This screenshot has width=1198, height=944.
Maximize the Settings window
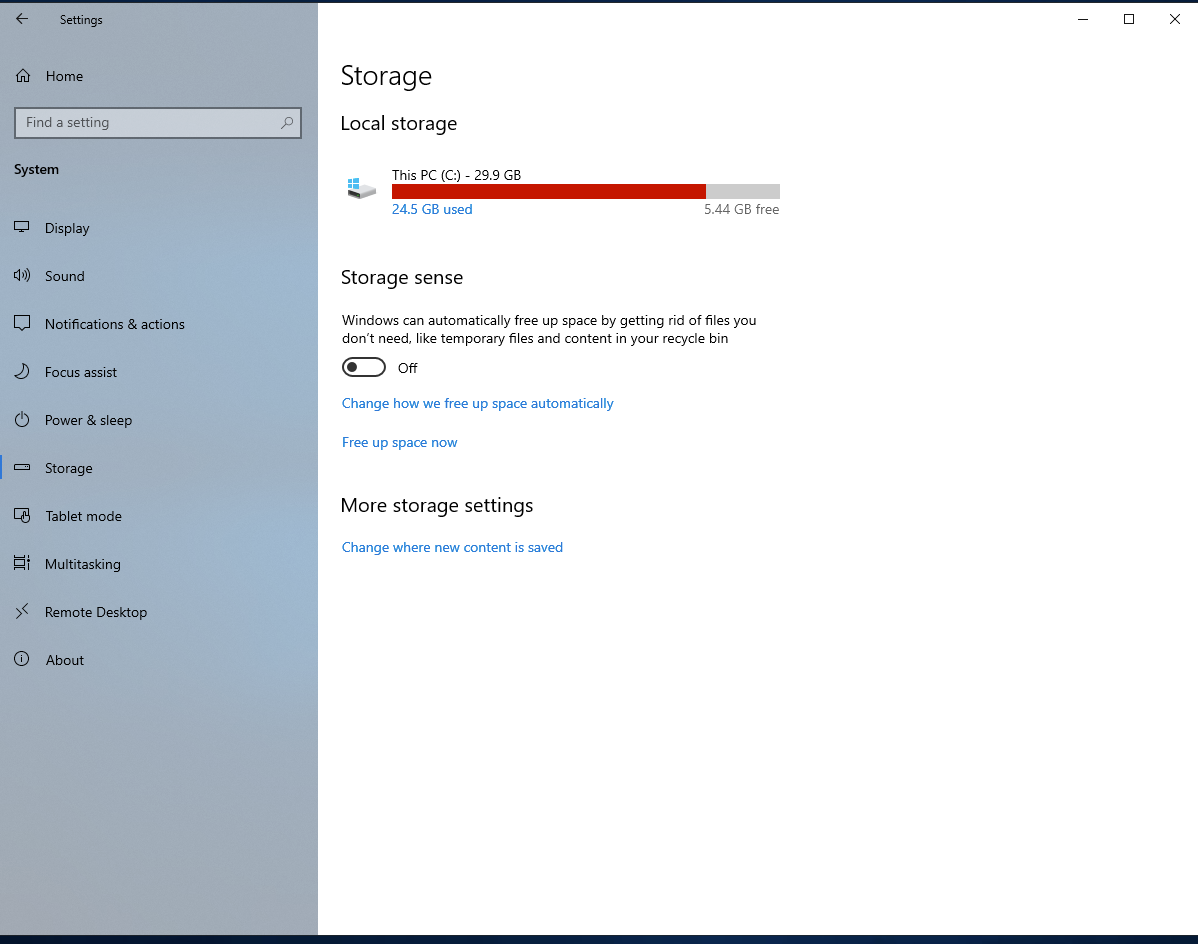click(x=1128, y=19)
